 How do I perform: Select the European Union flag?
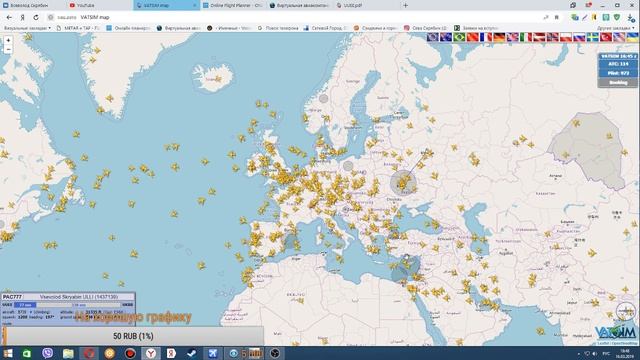point(433,37)
